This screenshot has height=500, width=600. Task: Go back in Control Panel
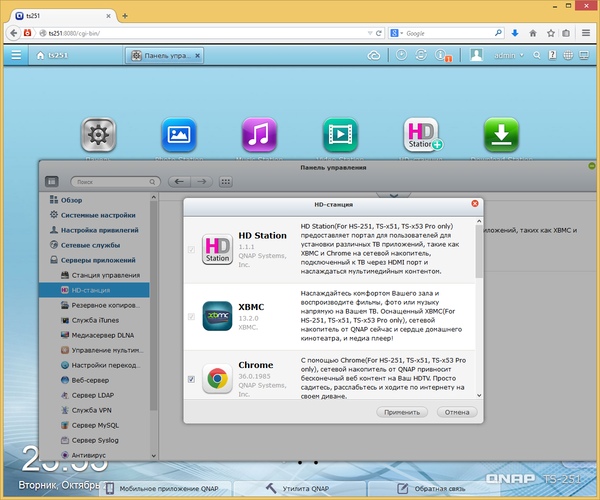(179, 182)
